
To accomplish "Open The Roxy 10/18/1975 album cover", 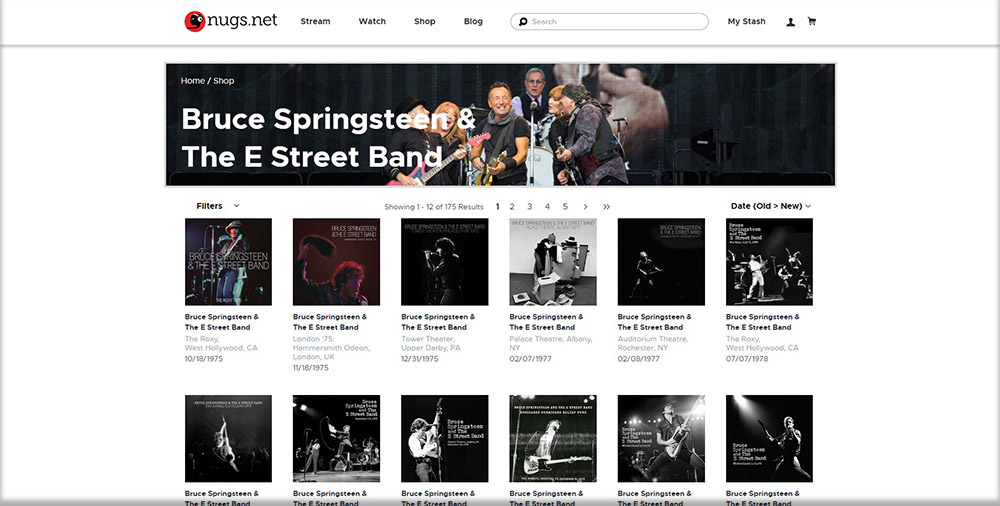I will tap(228, 262).
